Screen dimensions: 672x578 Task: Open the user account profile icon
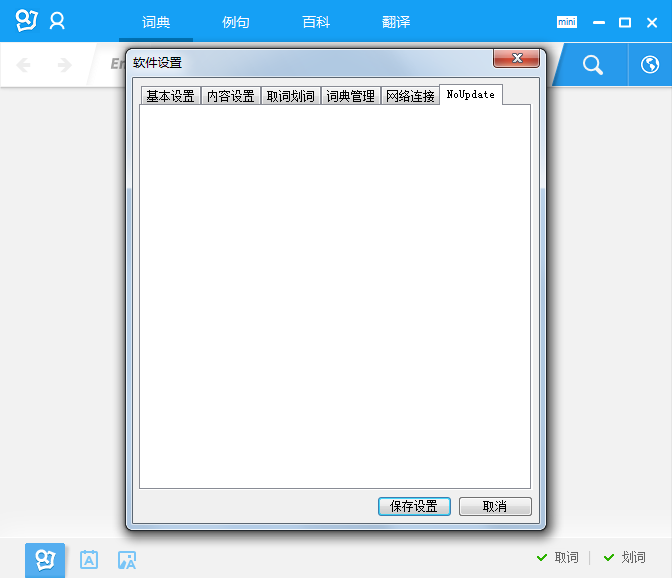pos(57,21)
